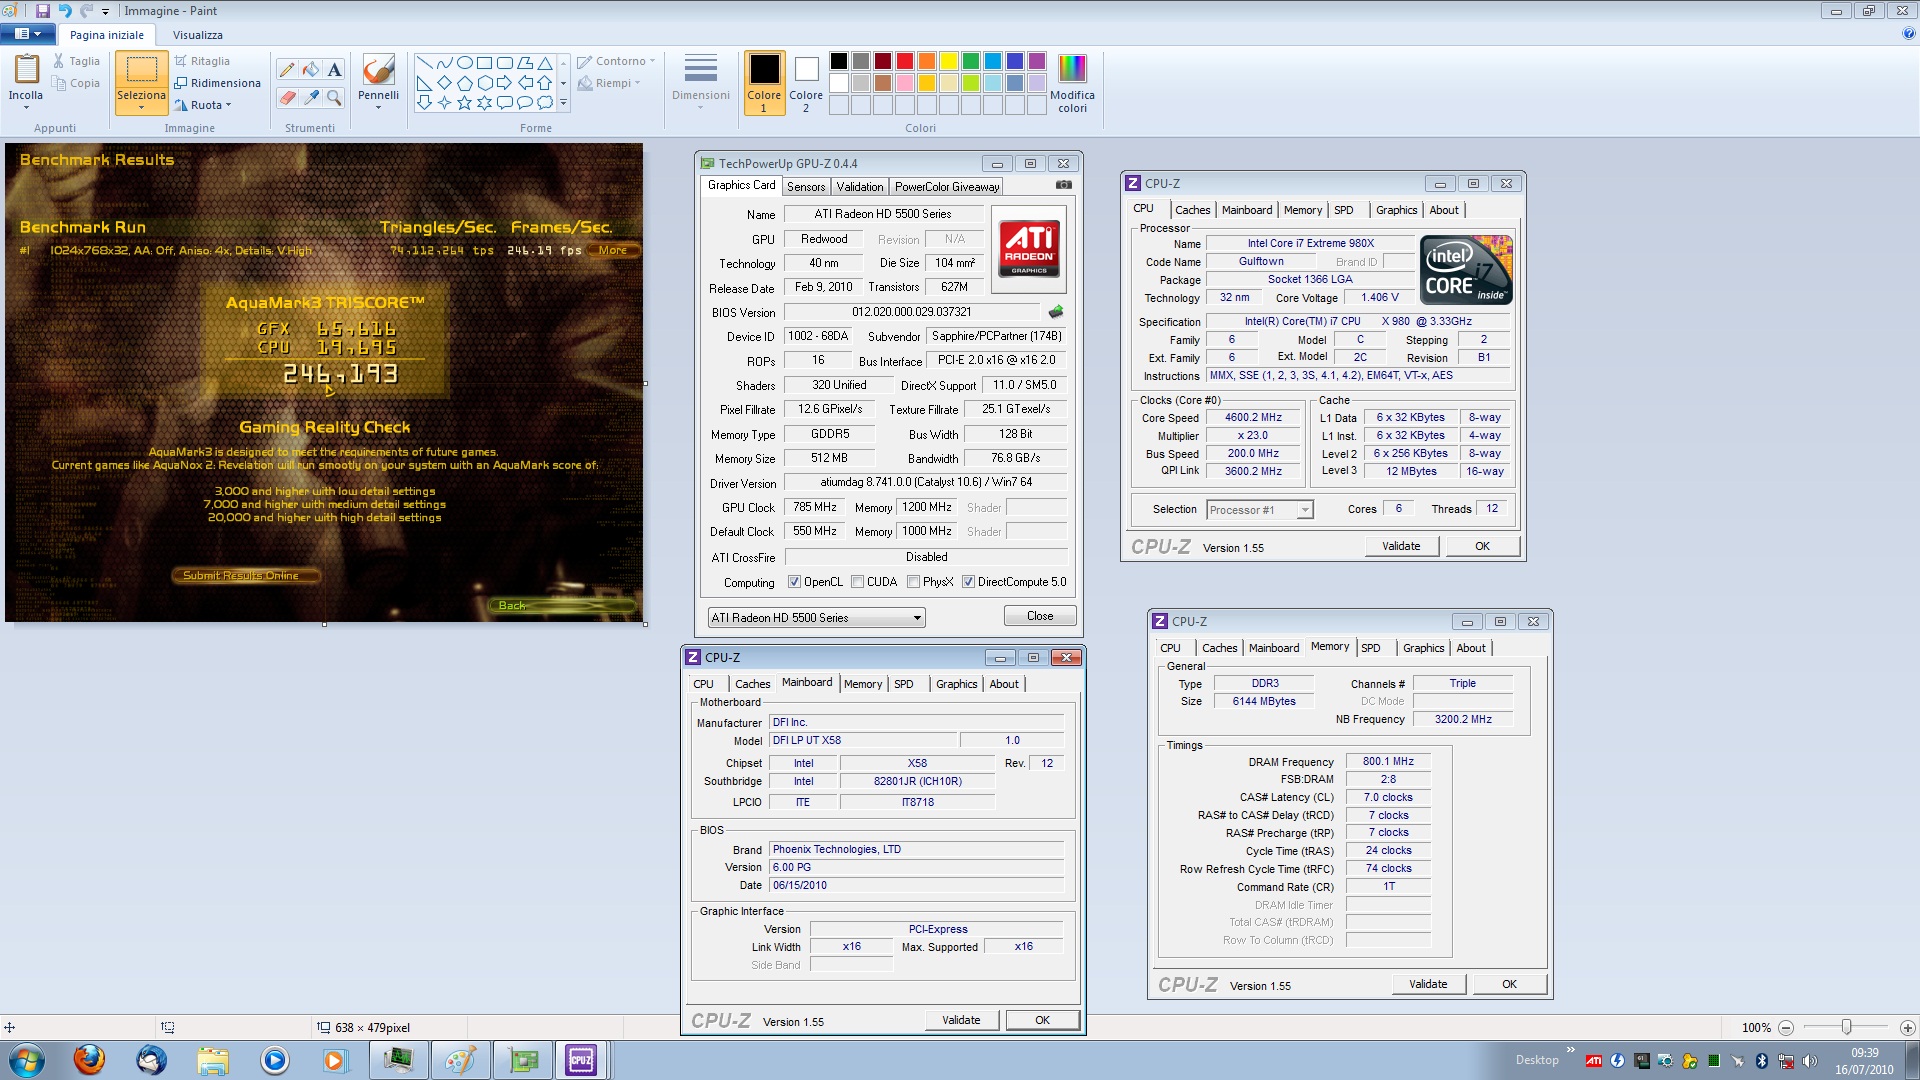
Task: Open the ATI Radeon HD 5500 Series dropdown
Action: 917,618
